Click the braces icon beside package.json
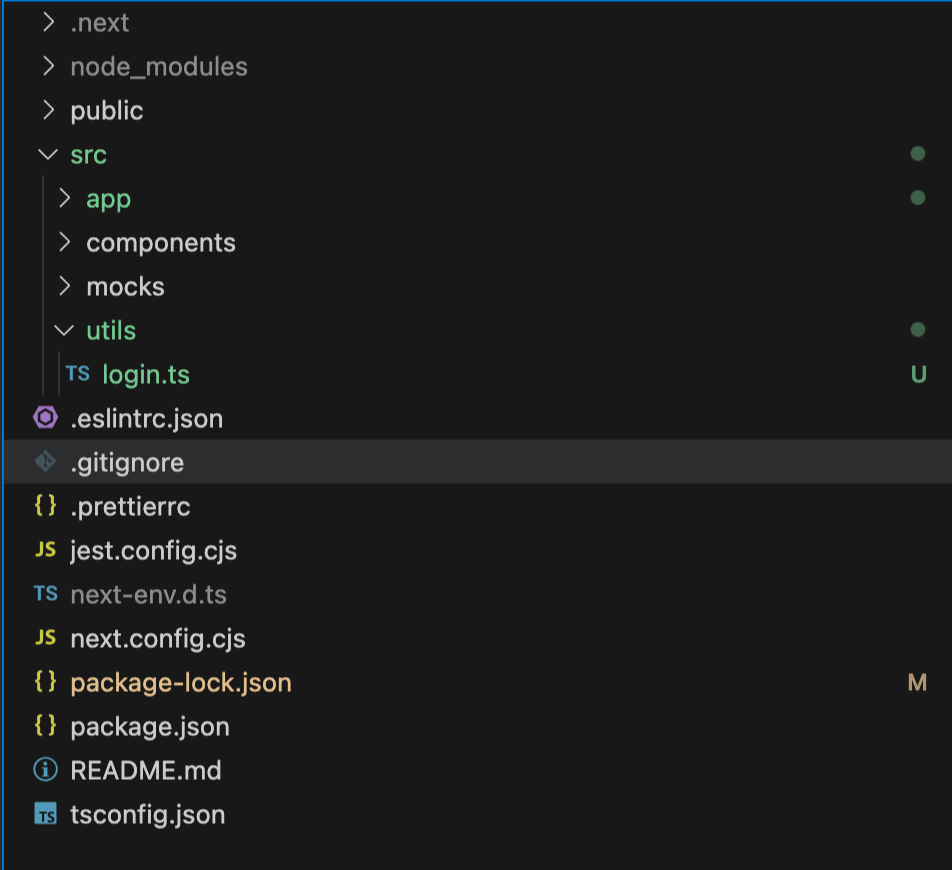 (46, 725)
